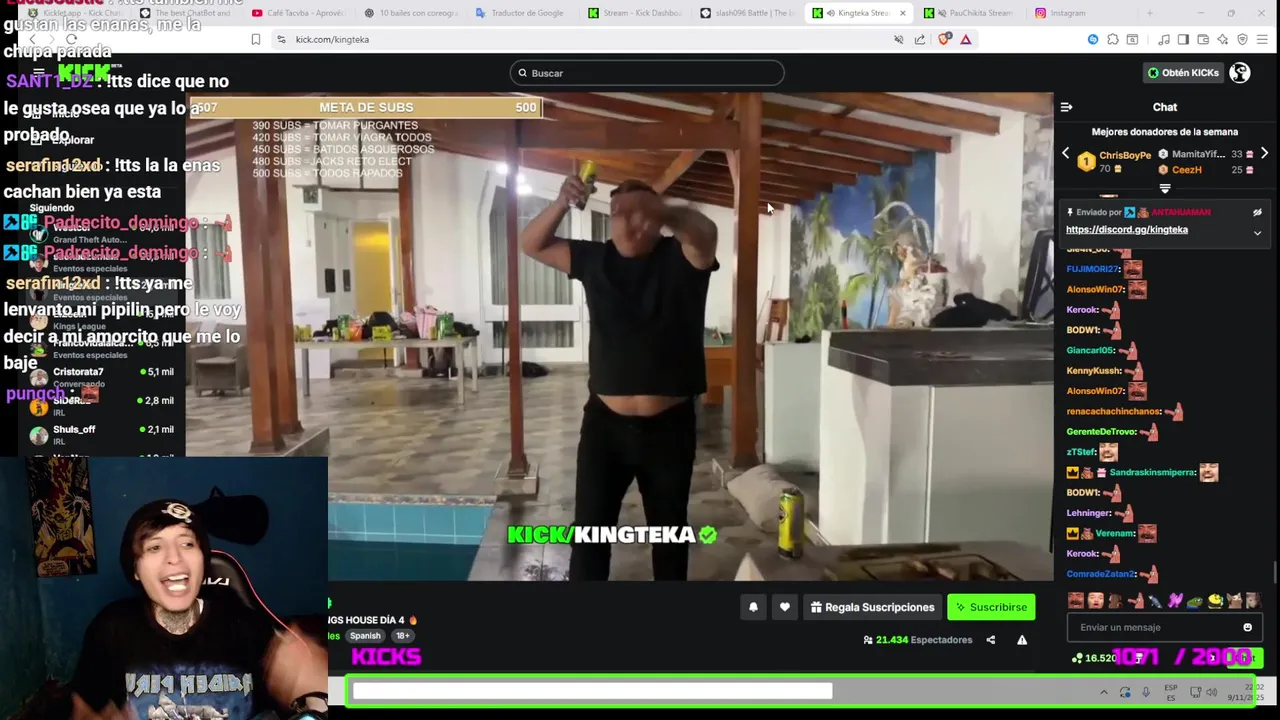Click the purple quick emote

tap(1175, 600)
